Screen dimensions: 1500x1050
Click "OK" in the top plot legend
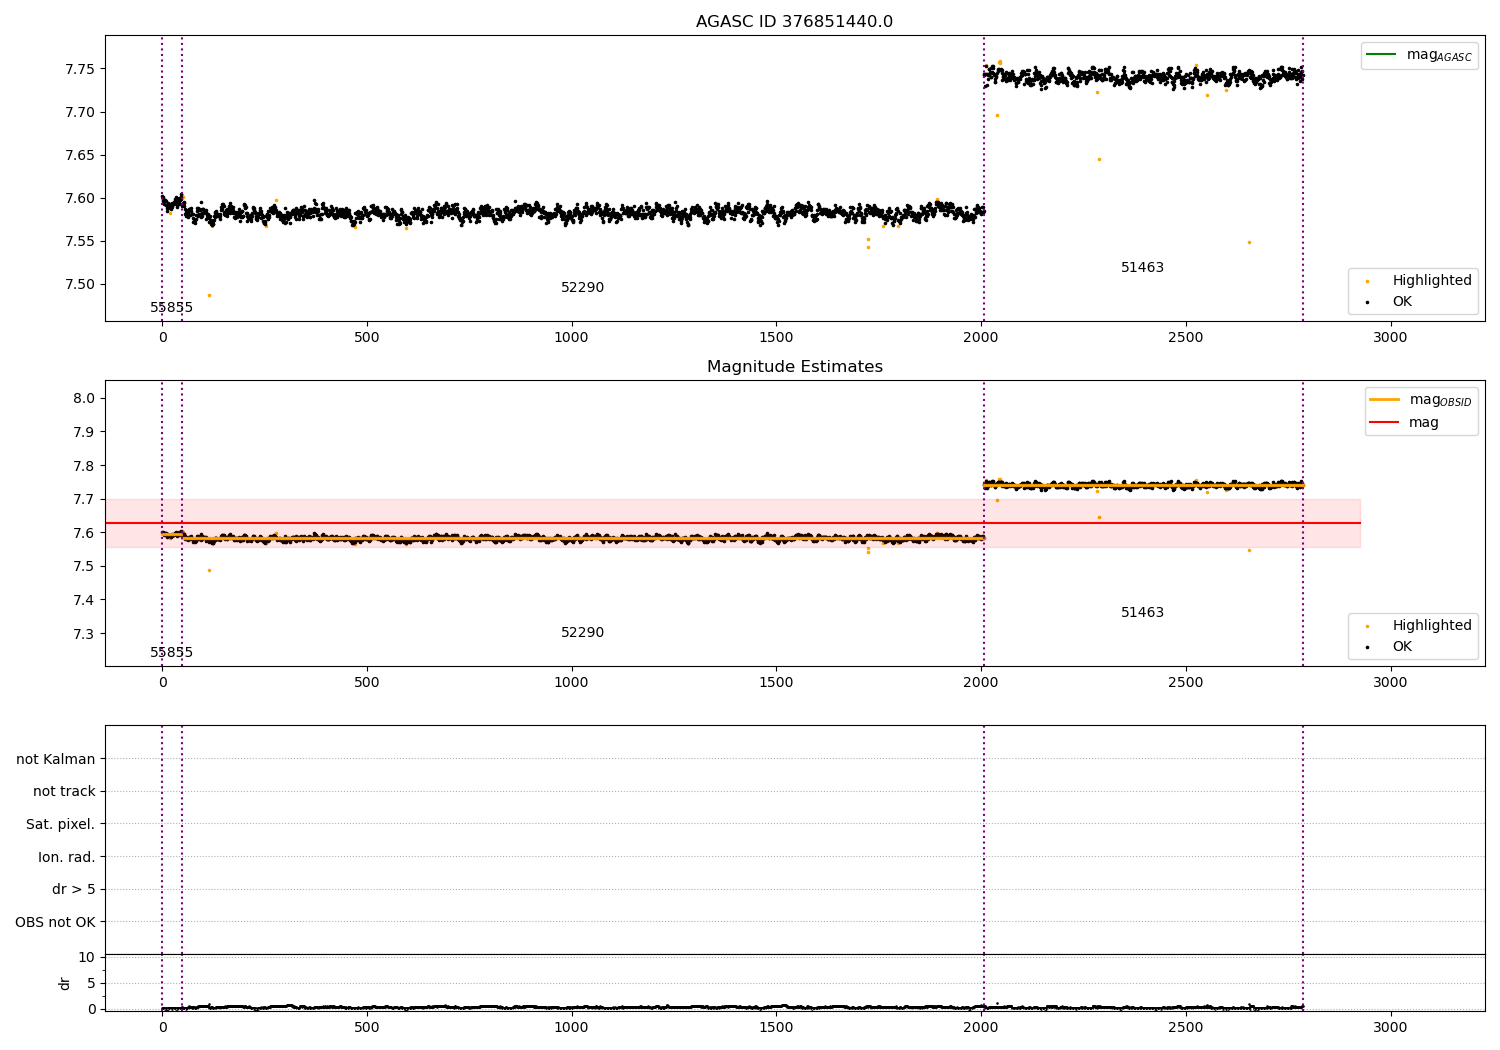(x=1402, y=302)
